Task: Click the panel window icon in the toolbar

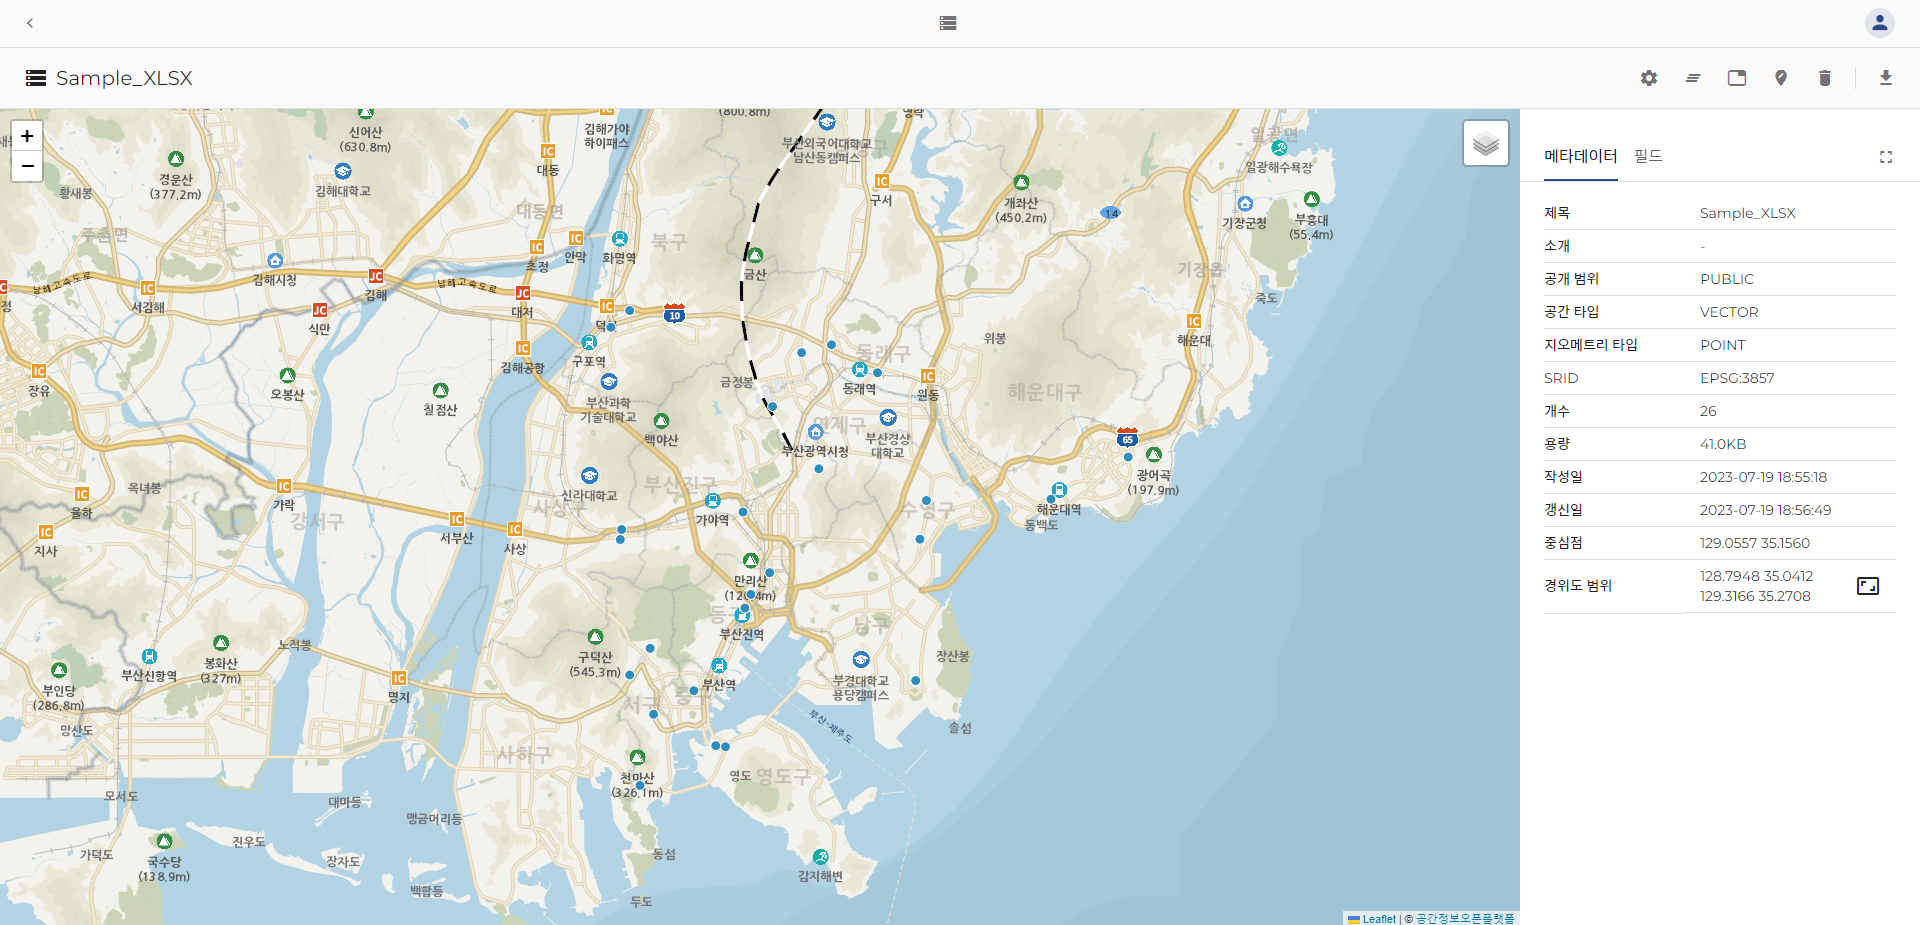Action: [1737, 78]
